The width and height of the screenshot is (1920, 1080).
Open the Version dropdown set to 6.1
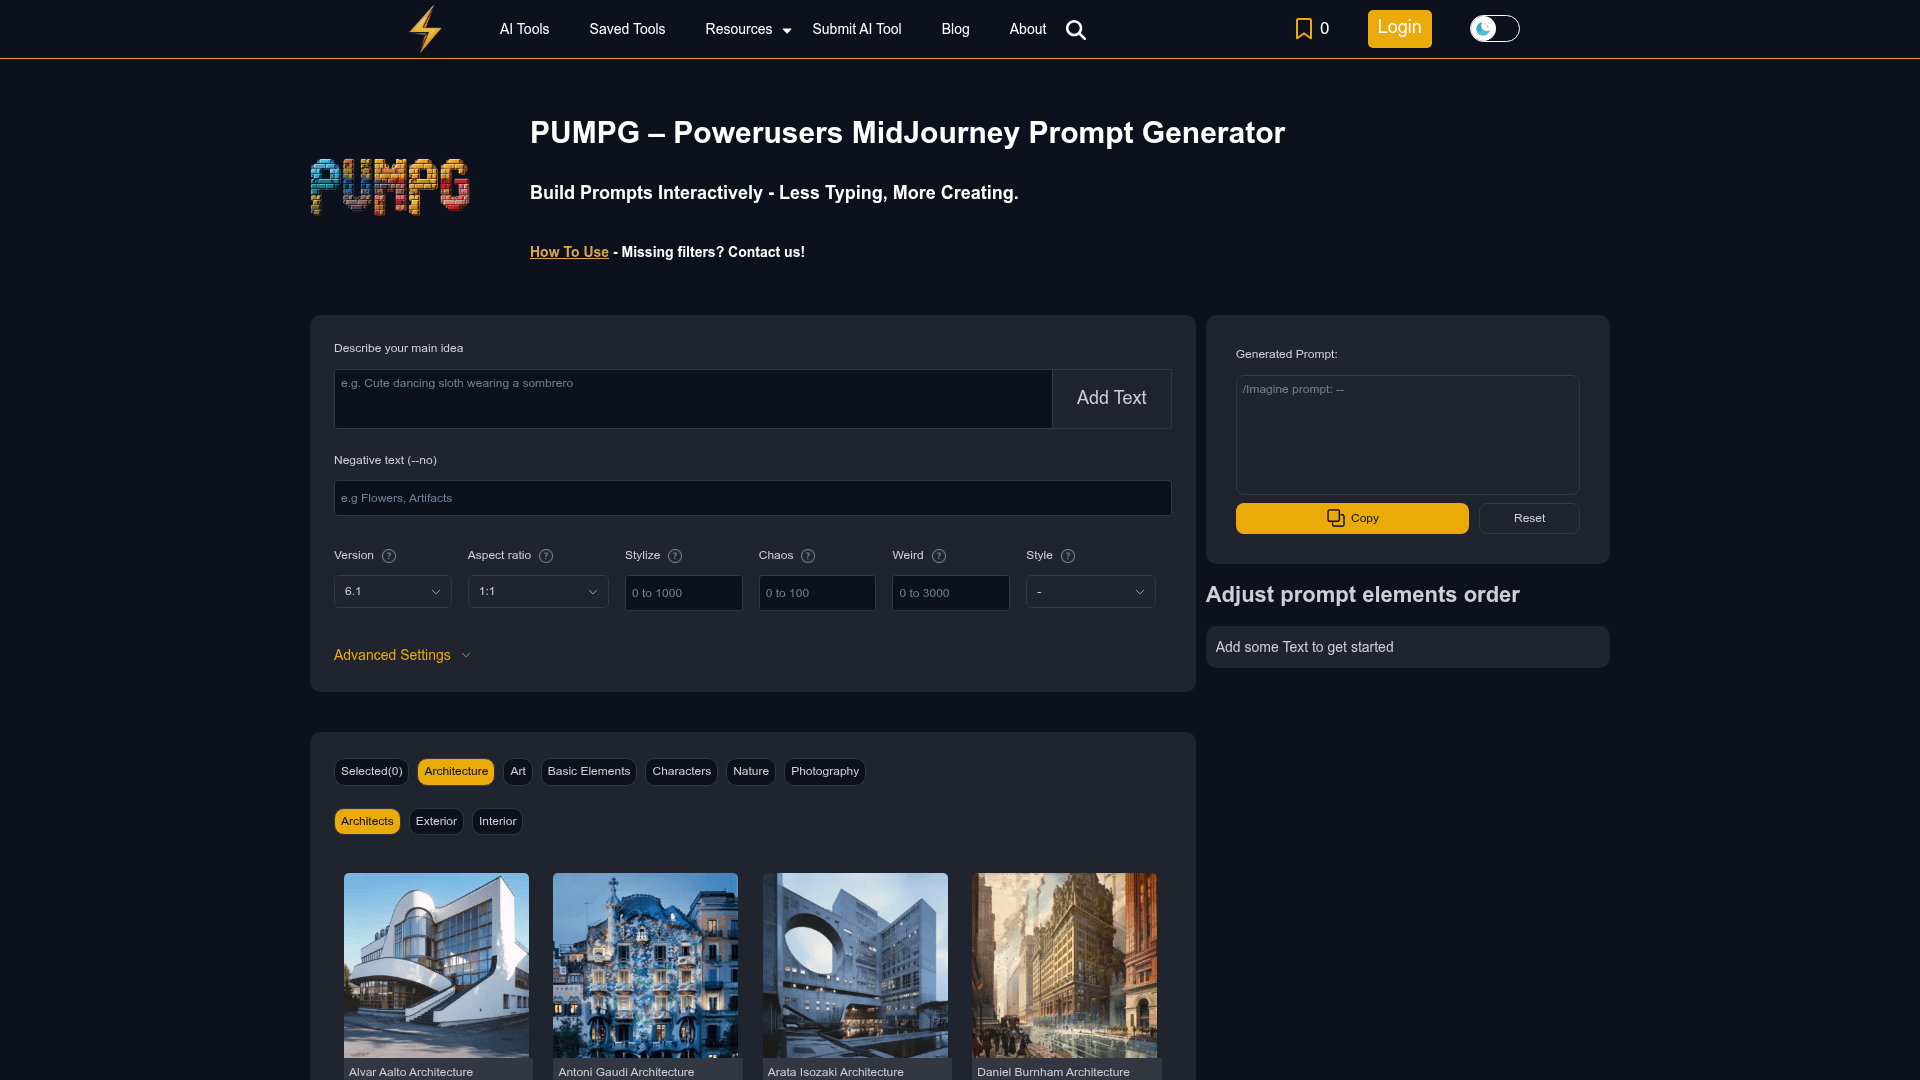pos(392,591)
